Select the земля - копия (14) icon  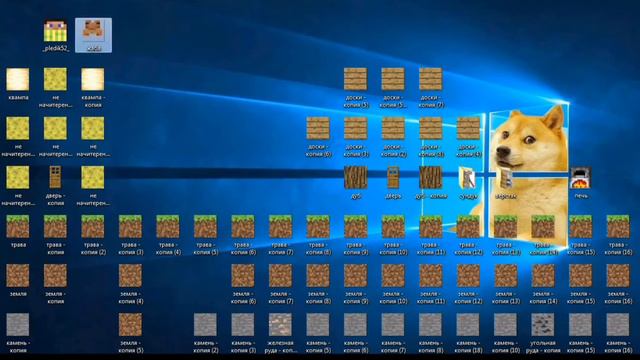543,275
